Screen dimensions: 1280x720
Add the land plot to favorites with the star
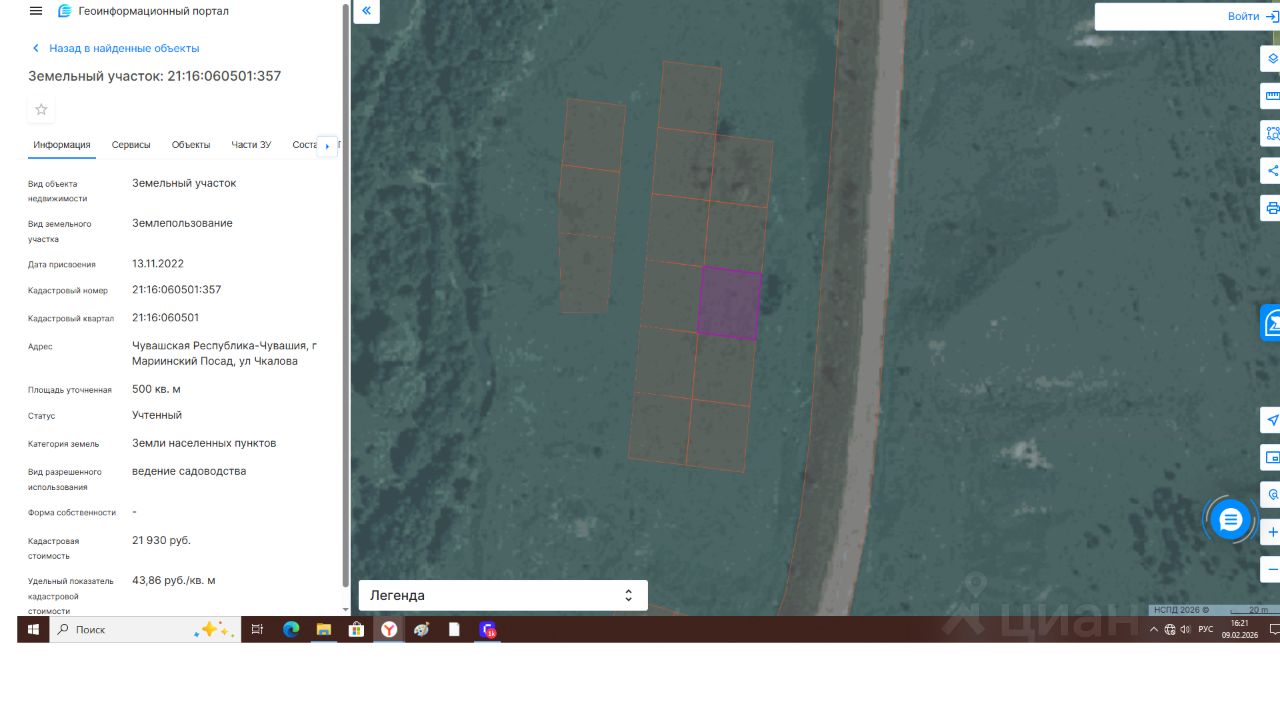point(41,110)
